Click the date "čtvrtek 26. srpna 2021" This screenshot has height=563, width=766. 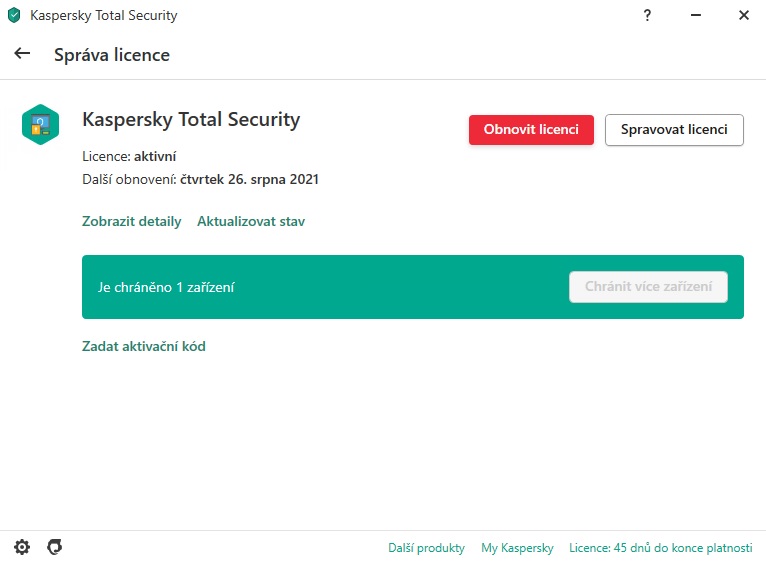click(249, 179)
